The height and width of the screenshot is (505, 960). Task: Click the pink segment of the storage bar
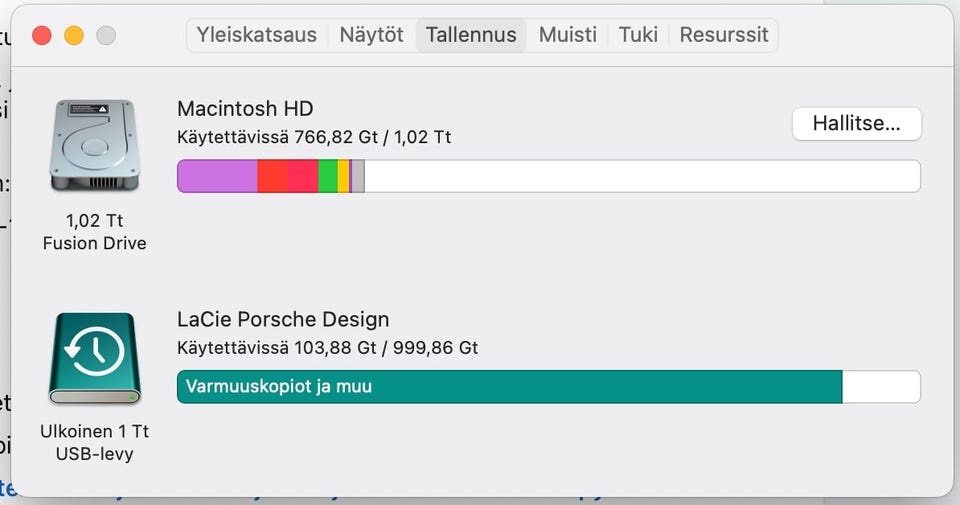click(303, 176)
